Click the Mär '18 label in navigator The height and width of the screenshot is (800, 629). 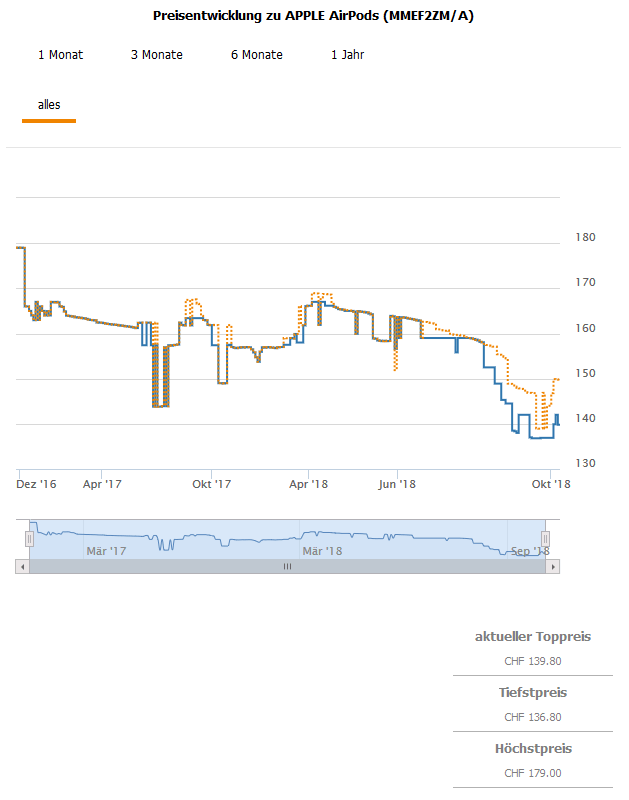(322, 551)
